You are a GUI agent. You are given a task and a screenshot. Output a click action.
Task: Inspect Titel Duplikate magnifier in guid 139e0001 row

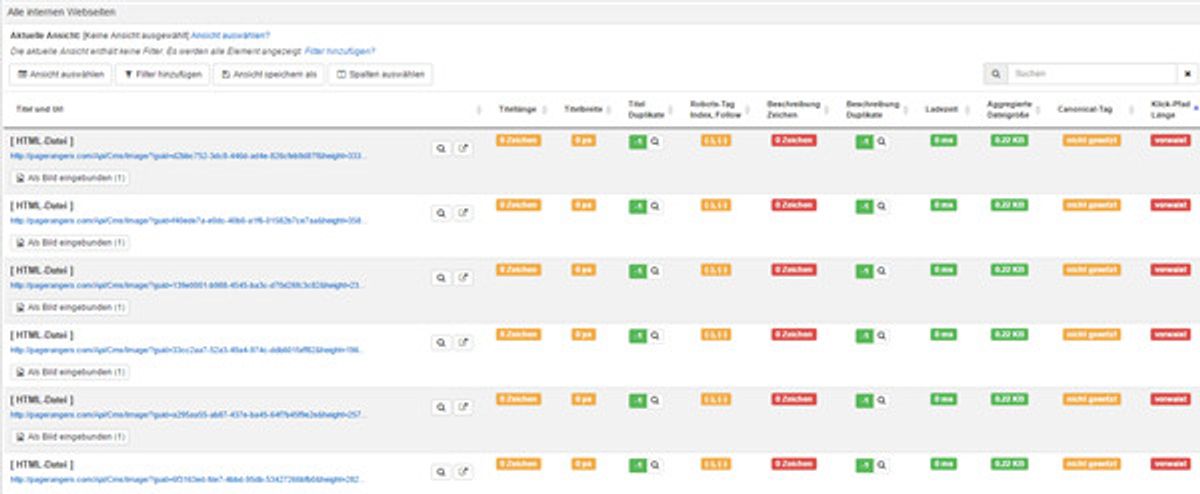(655, 271)
